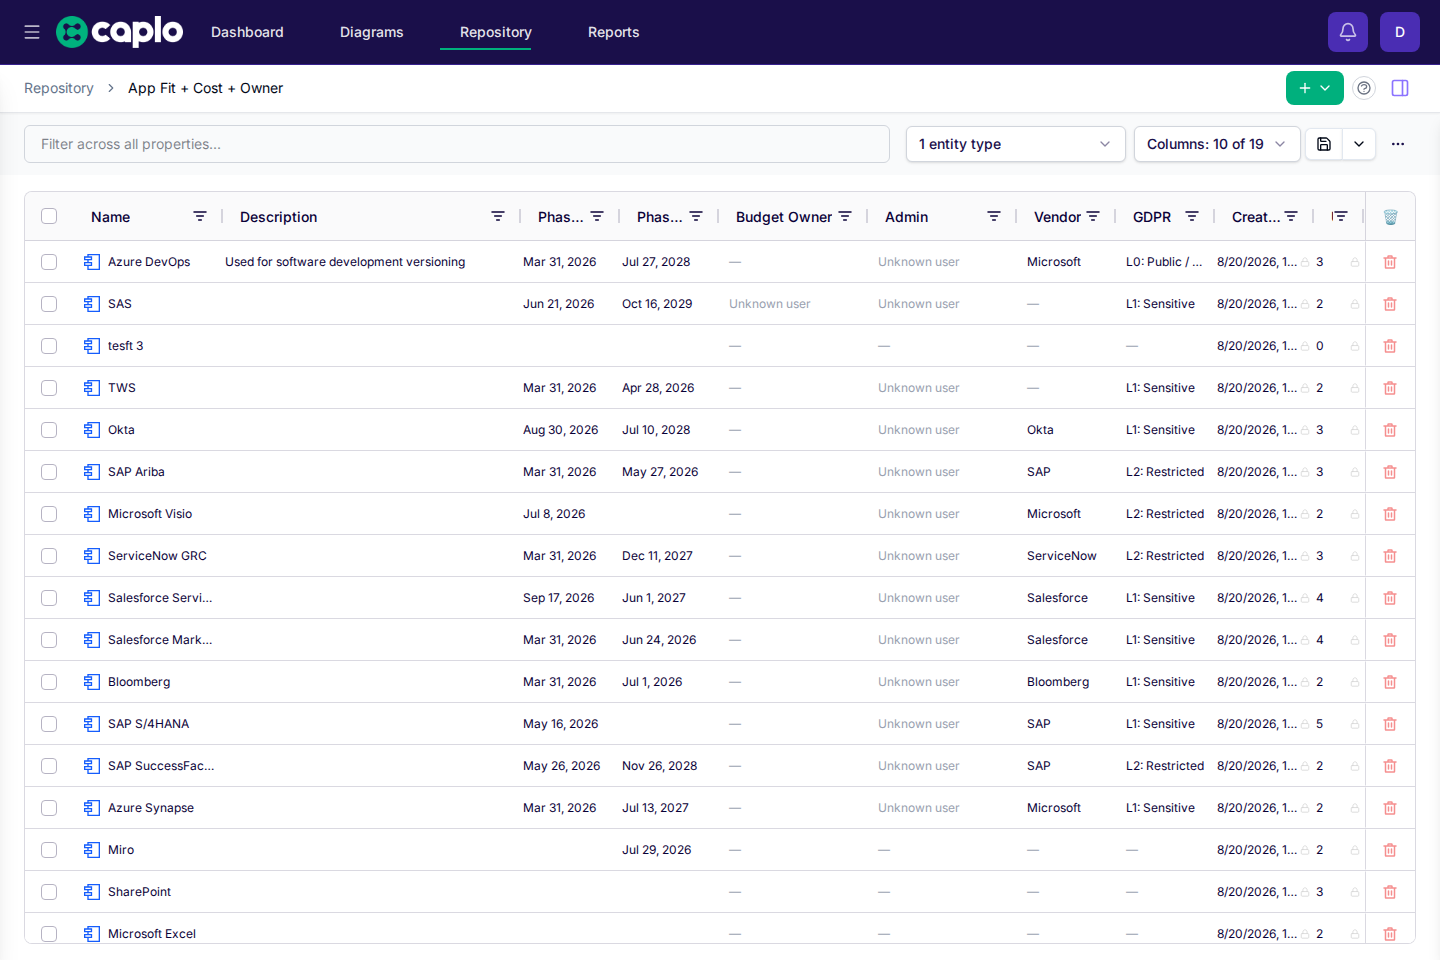Click the header delete-all trash icon
The image size is (1440, 960).
coord(1390,217)
